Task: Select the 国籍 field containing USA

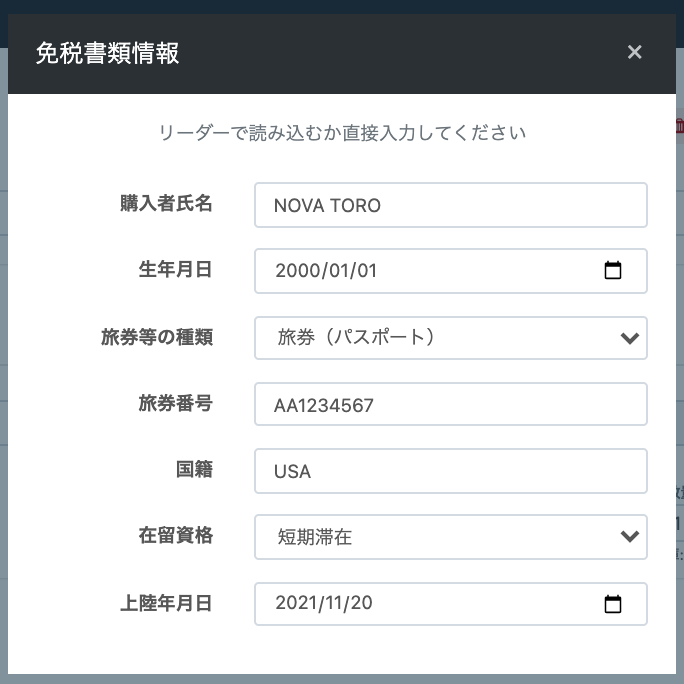Action: [x=450, y=471]
